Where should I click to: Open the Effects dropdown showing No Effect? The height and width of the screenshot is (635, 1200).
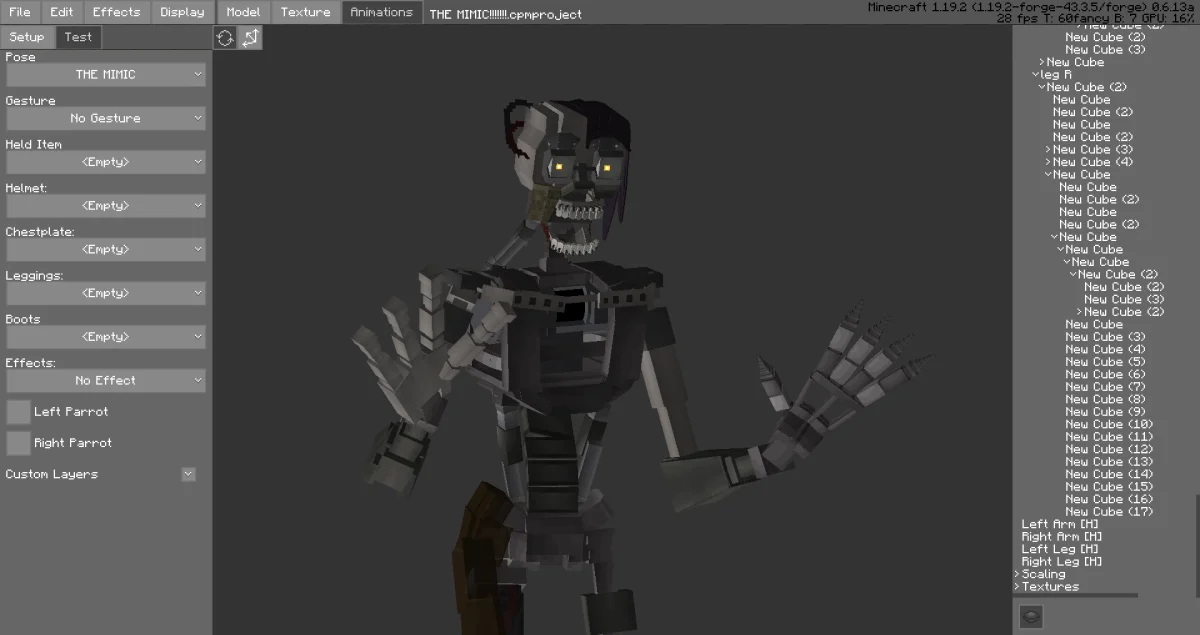[105, 381]
